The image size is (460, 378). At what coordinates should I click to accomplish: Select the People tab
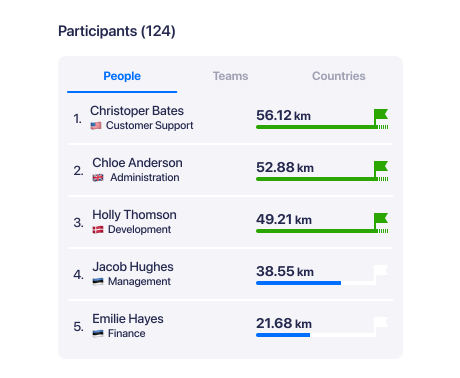(x=122, y=76)
